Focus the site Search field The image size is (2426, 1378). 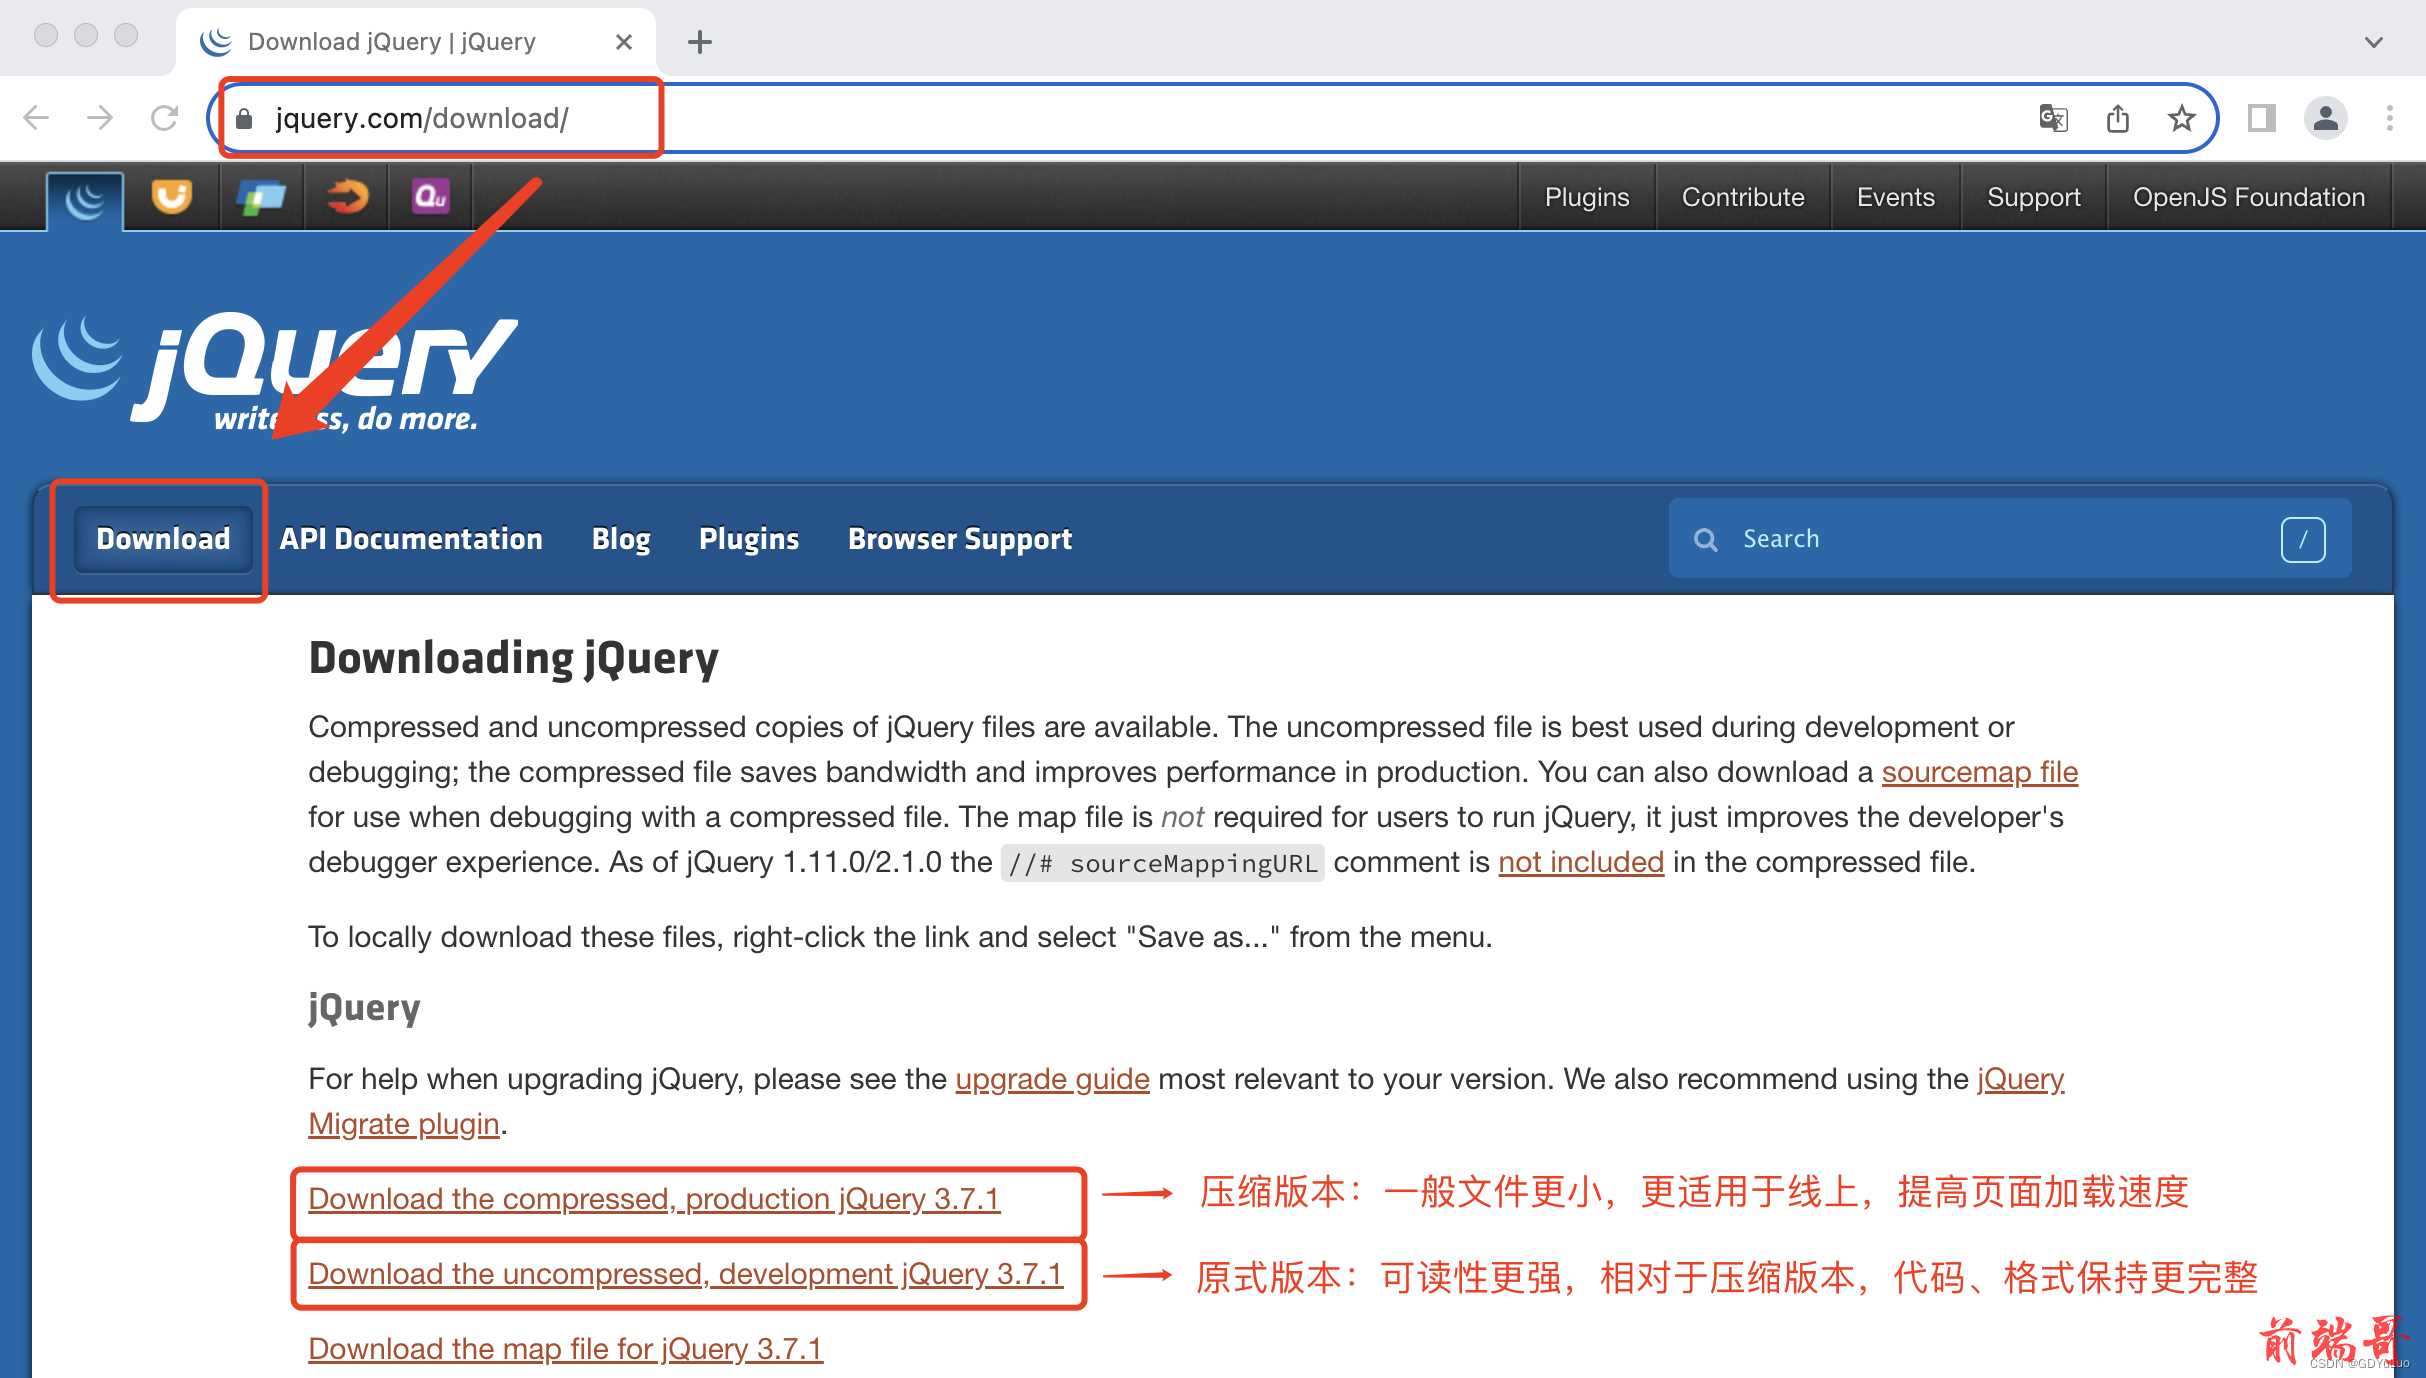click(x=2010, y=538)
